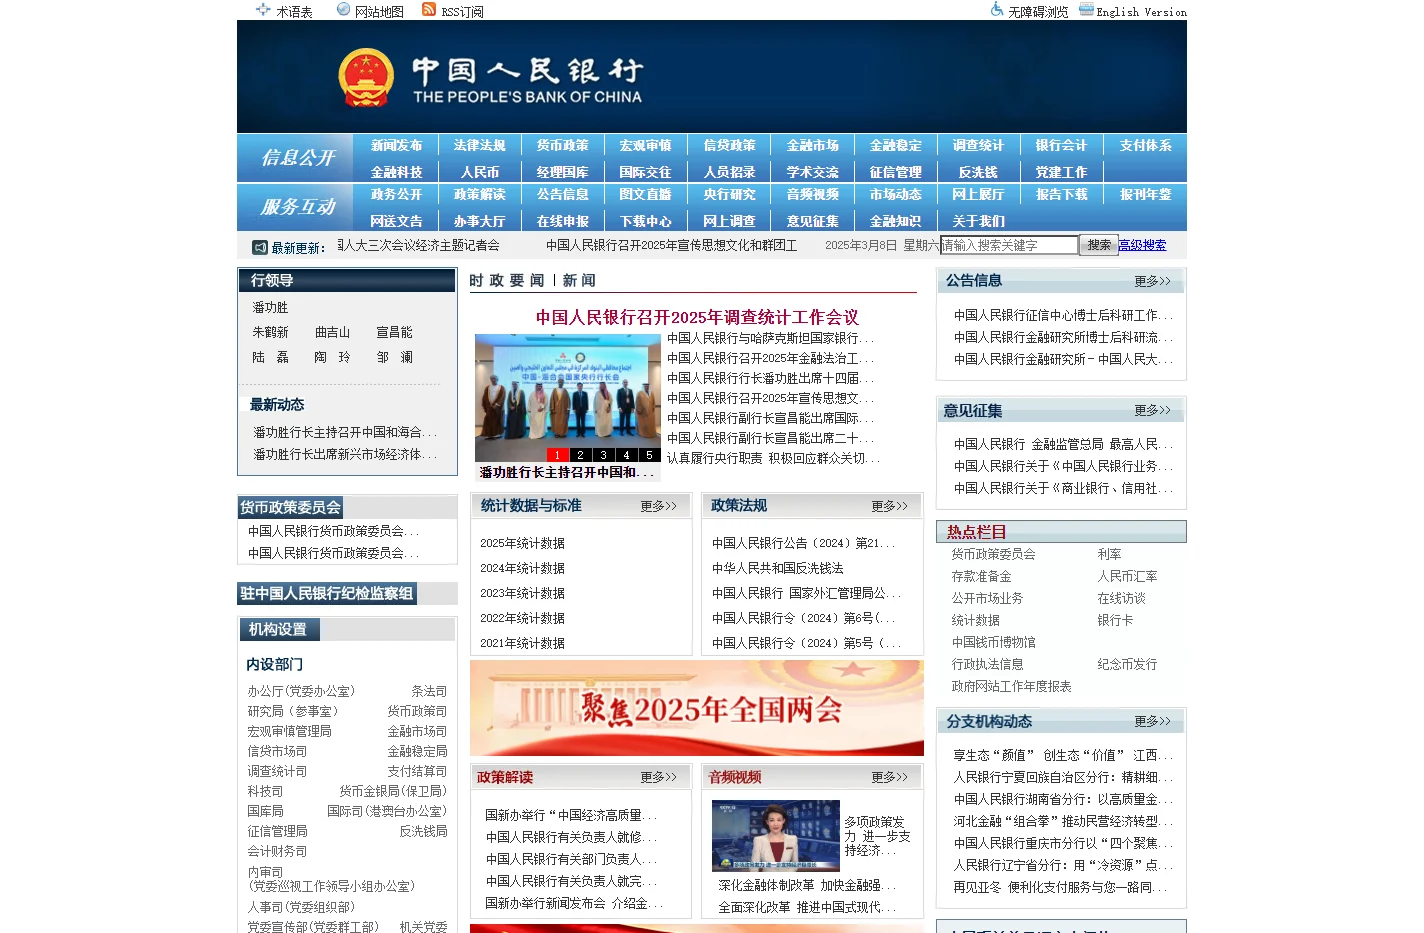Open the 政务公开 menu item
Image resolution: width=1424 pixels, height=933 pixels.
(397, 195)
